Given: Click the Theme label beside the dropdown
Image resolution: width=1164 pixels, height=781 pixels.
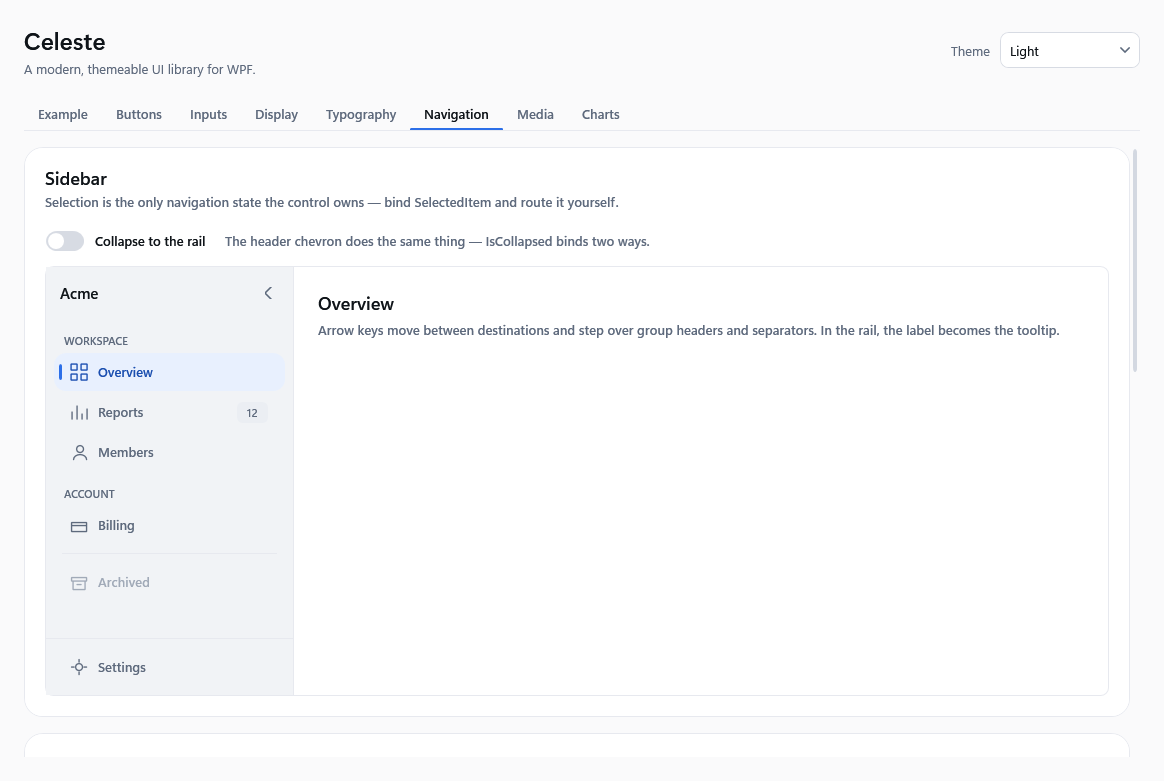Looking at the screenshot, I should pos(970,51).
